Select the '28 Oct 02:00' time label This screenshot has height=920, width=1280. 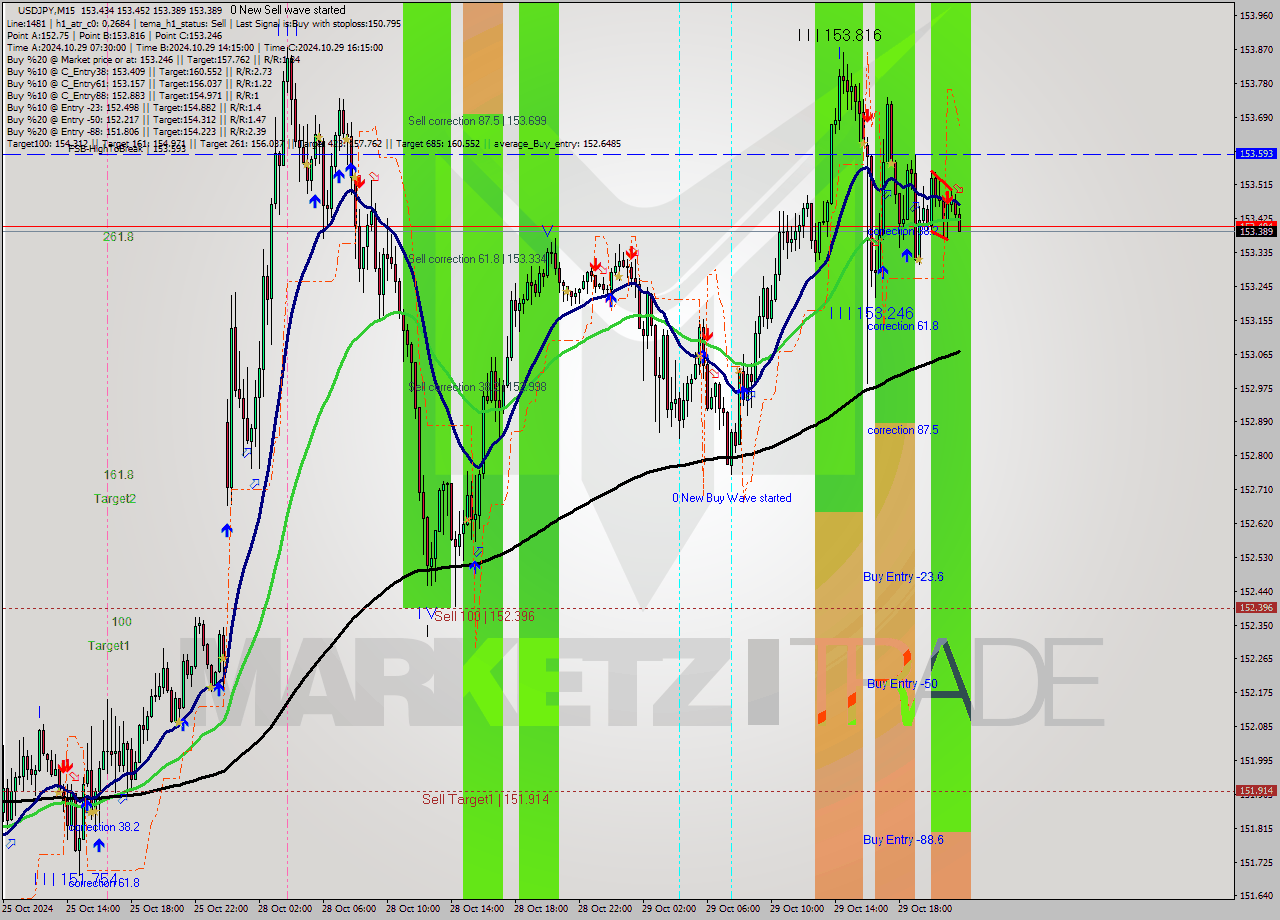(x=287, y=909)
